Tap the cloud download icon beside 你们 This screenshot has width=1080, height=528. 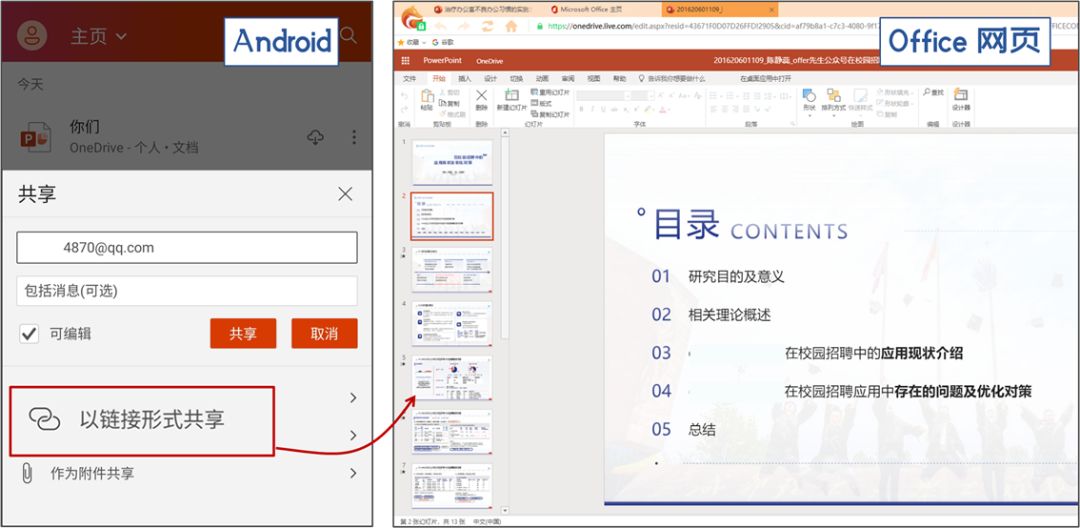(315, 137)
